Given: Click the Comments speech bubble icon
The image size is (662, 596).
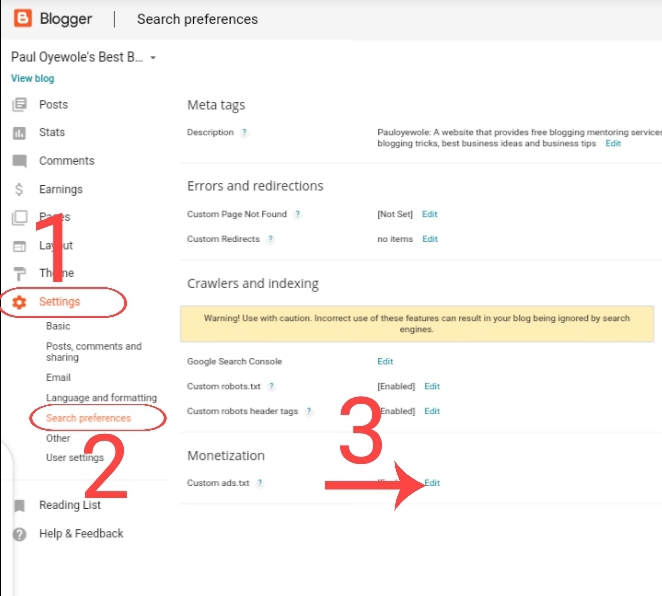Looking at the screenshot, I should pyautogui.click(x=19, y=161).
